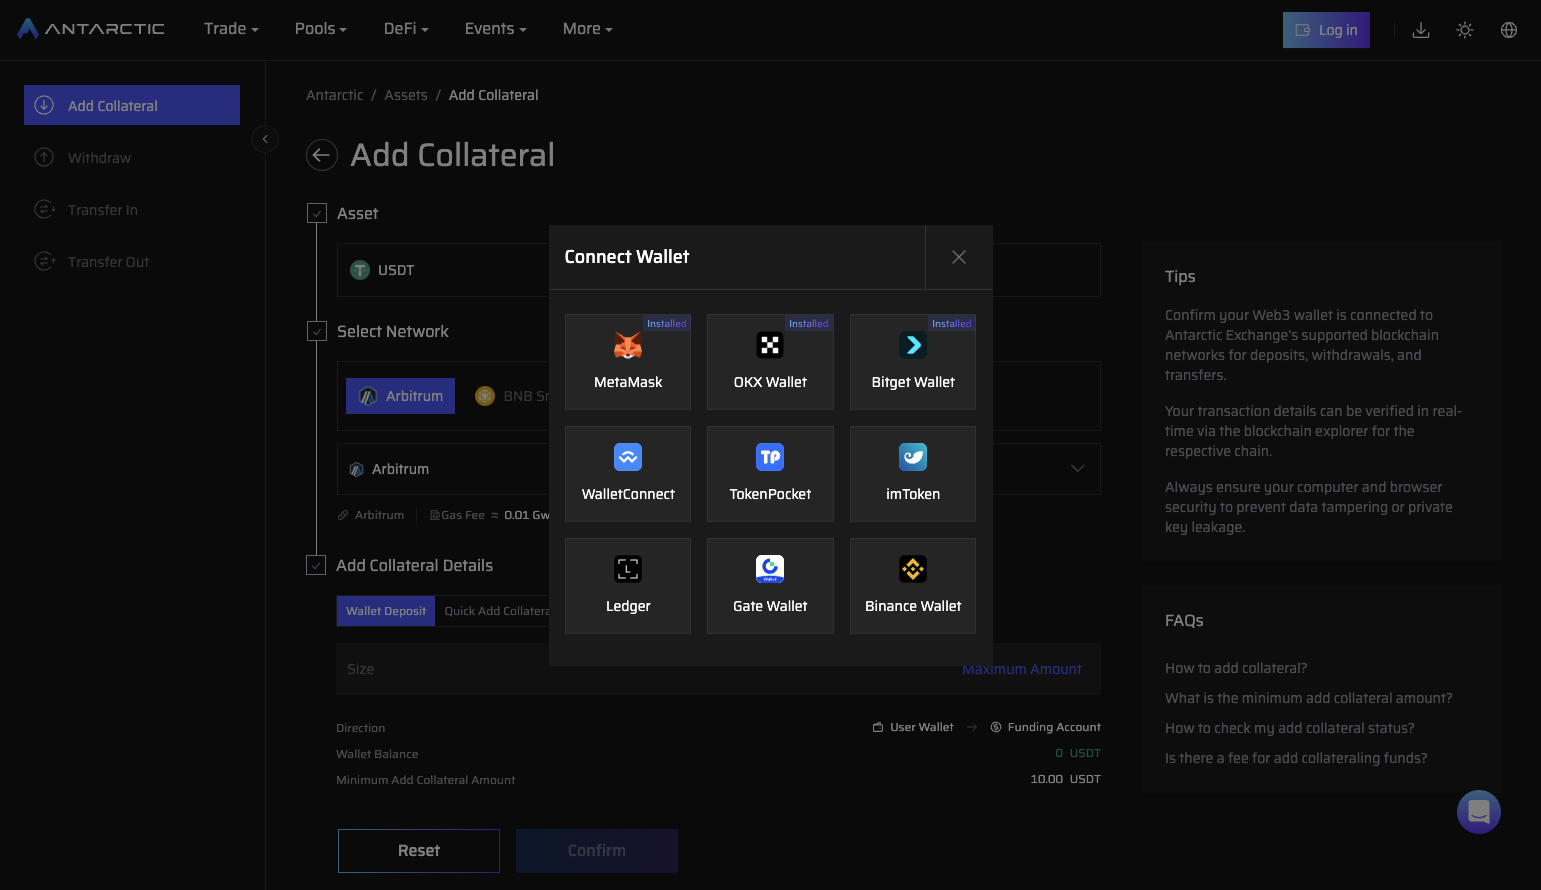This screenshot has width=1541, height=890.
Task: Go back using the arrow beside Add Collateral
Action: point(322,155)
